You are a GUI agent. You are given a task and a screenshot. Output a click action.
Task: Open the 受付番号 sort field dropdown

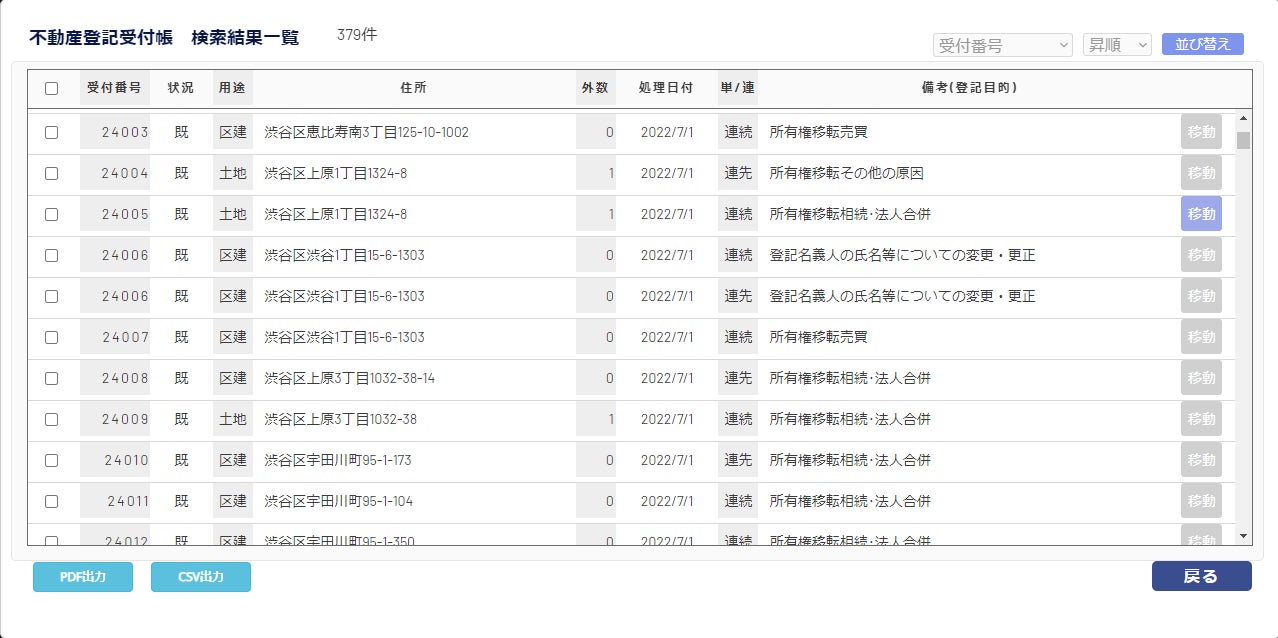[1003, 45]
